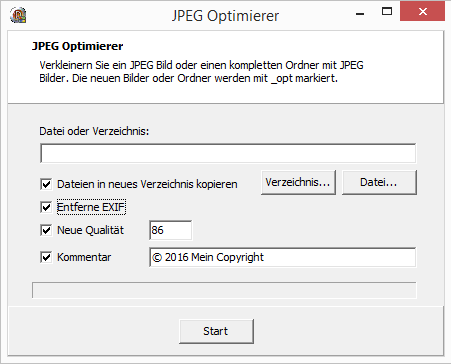Untick the Kommentar checkbox
The width and height of the screenshot is (451, 364).
click(x=46, y=257)
